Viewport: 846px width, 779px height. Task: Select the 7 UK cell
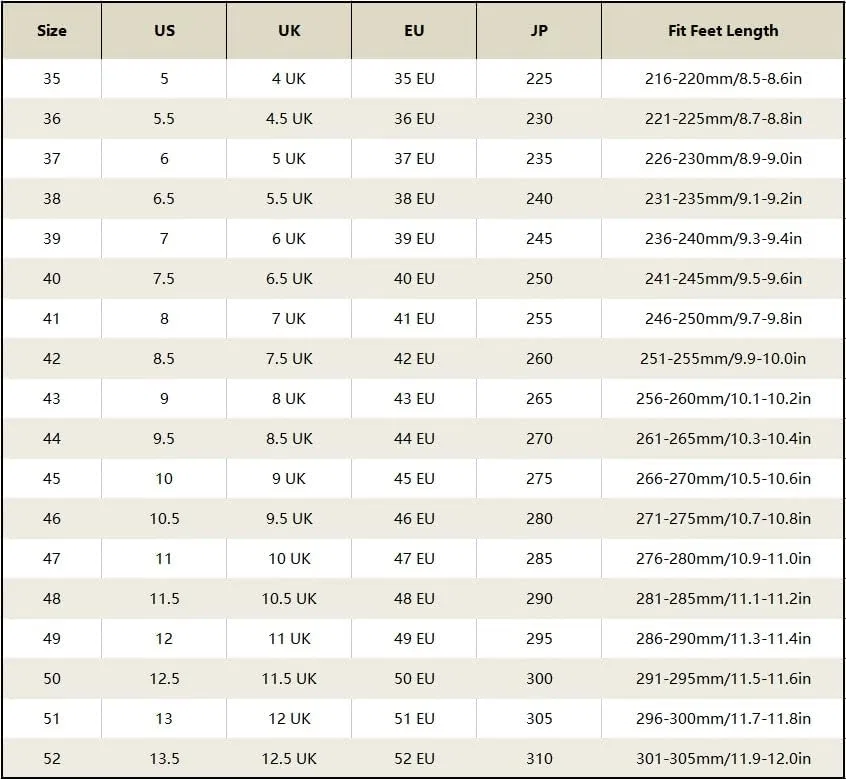tap(289, 318)
